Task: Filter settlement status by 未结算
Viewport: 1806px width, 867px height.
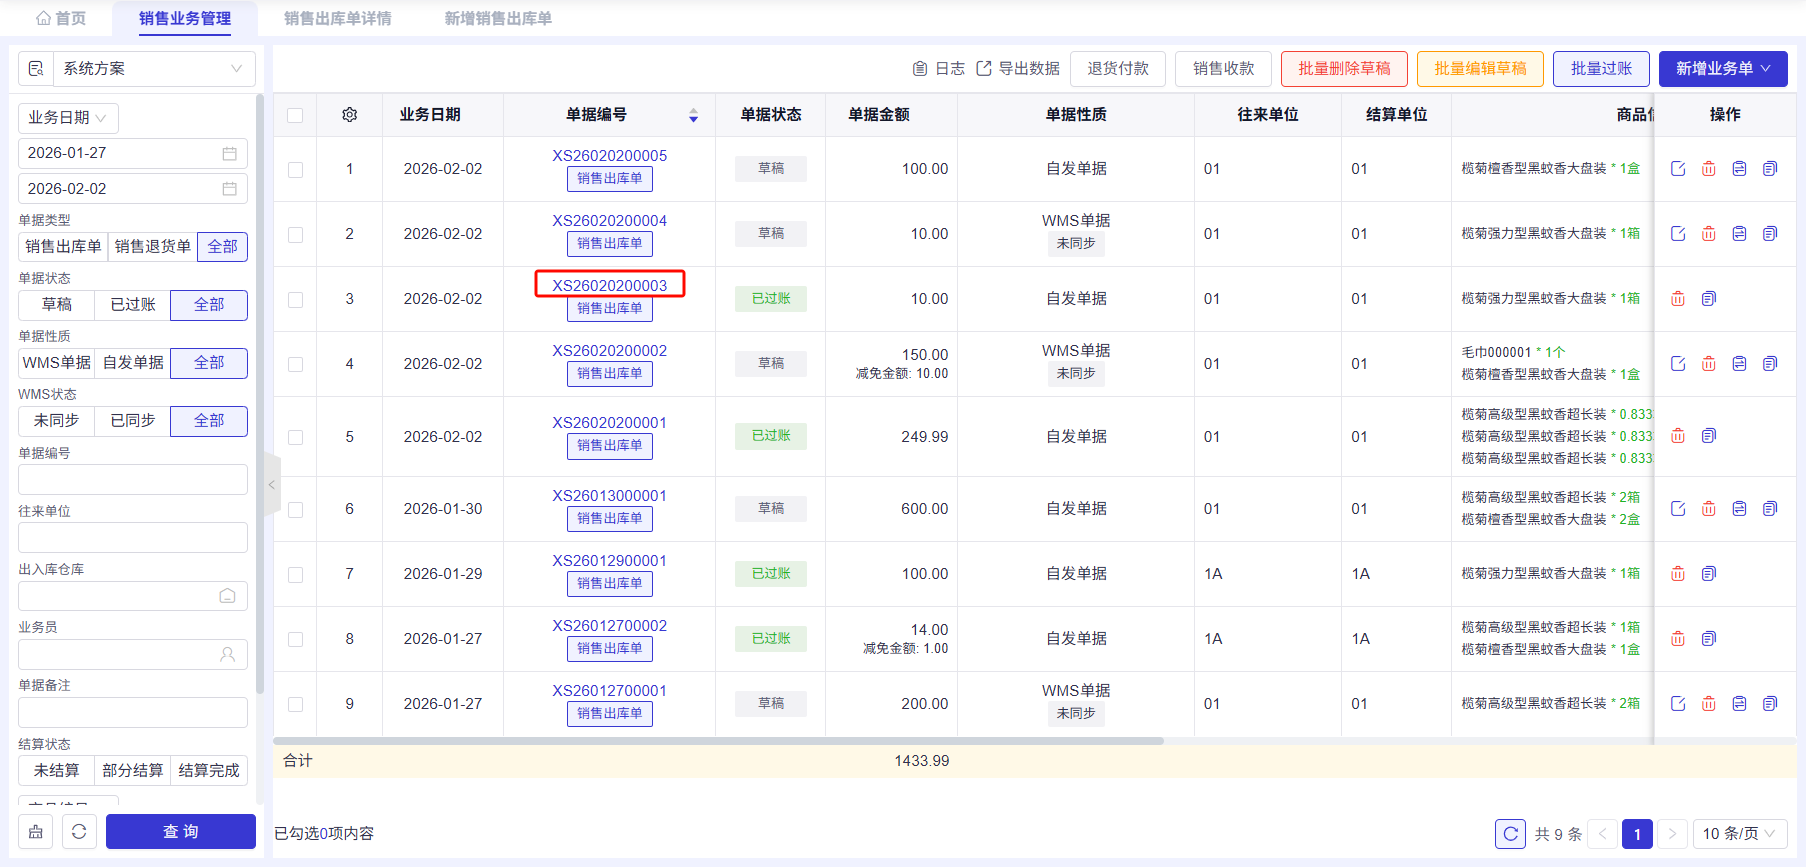Action: [x=57, y=771]
